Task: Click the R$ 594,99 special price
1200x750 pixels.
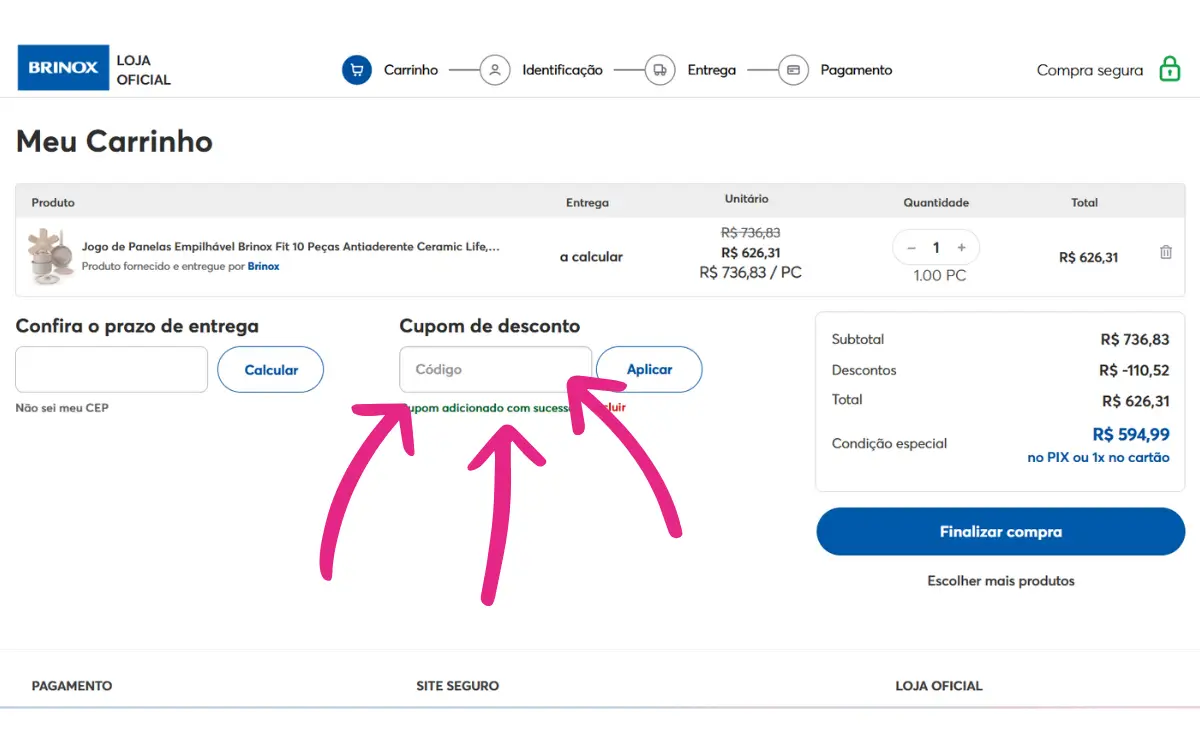Action: click(1131, 434)
